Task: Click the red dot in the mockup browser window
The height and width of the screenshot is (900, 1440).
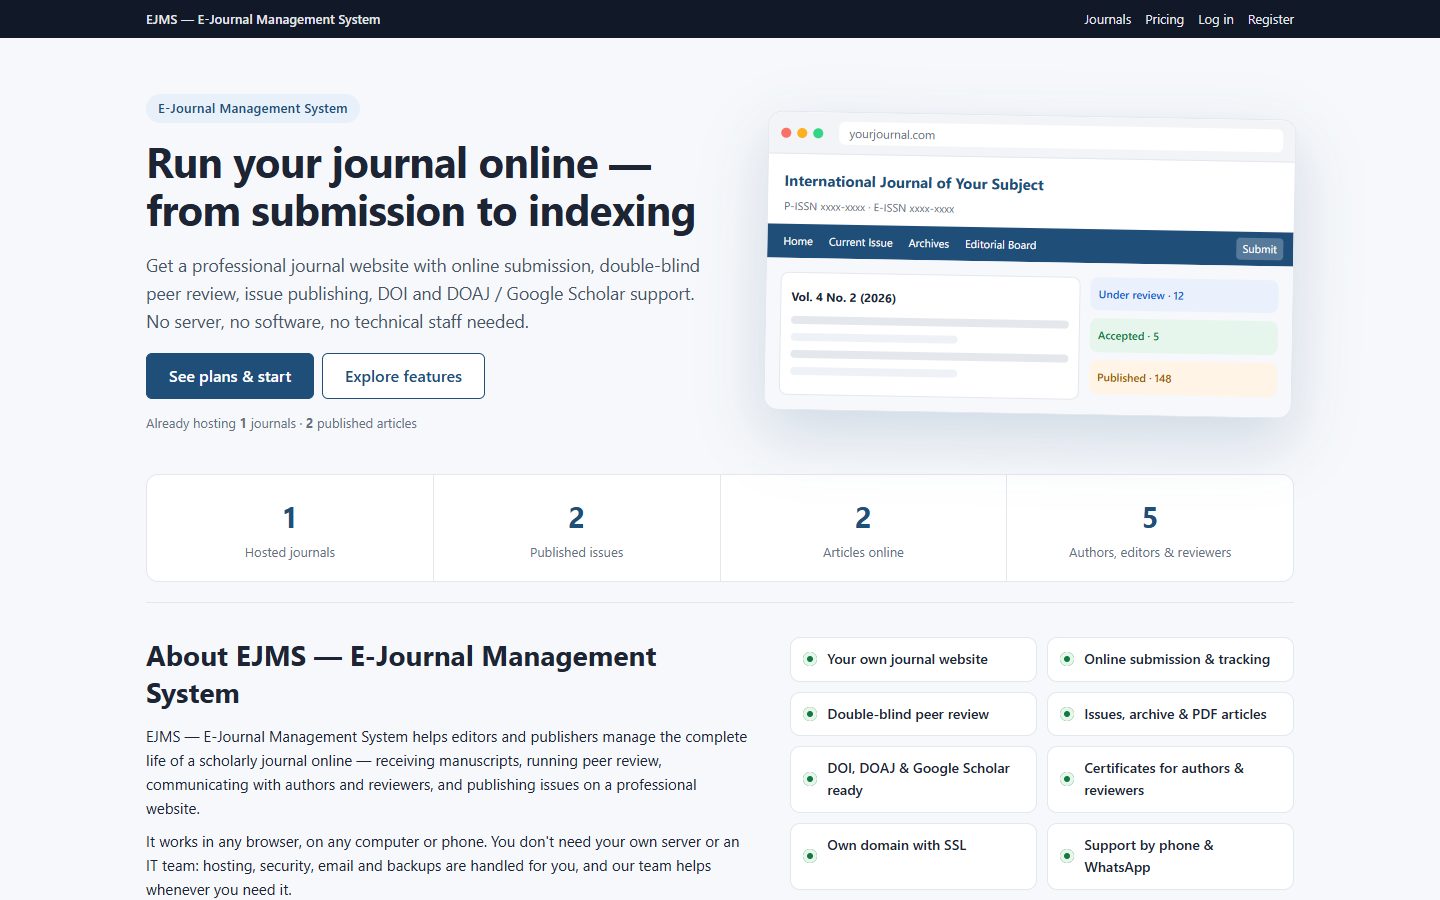Action: [786, 133]
